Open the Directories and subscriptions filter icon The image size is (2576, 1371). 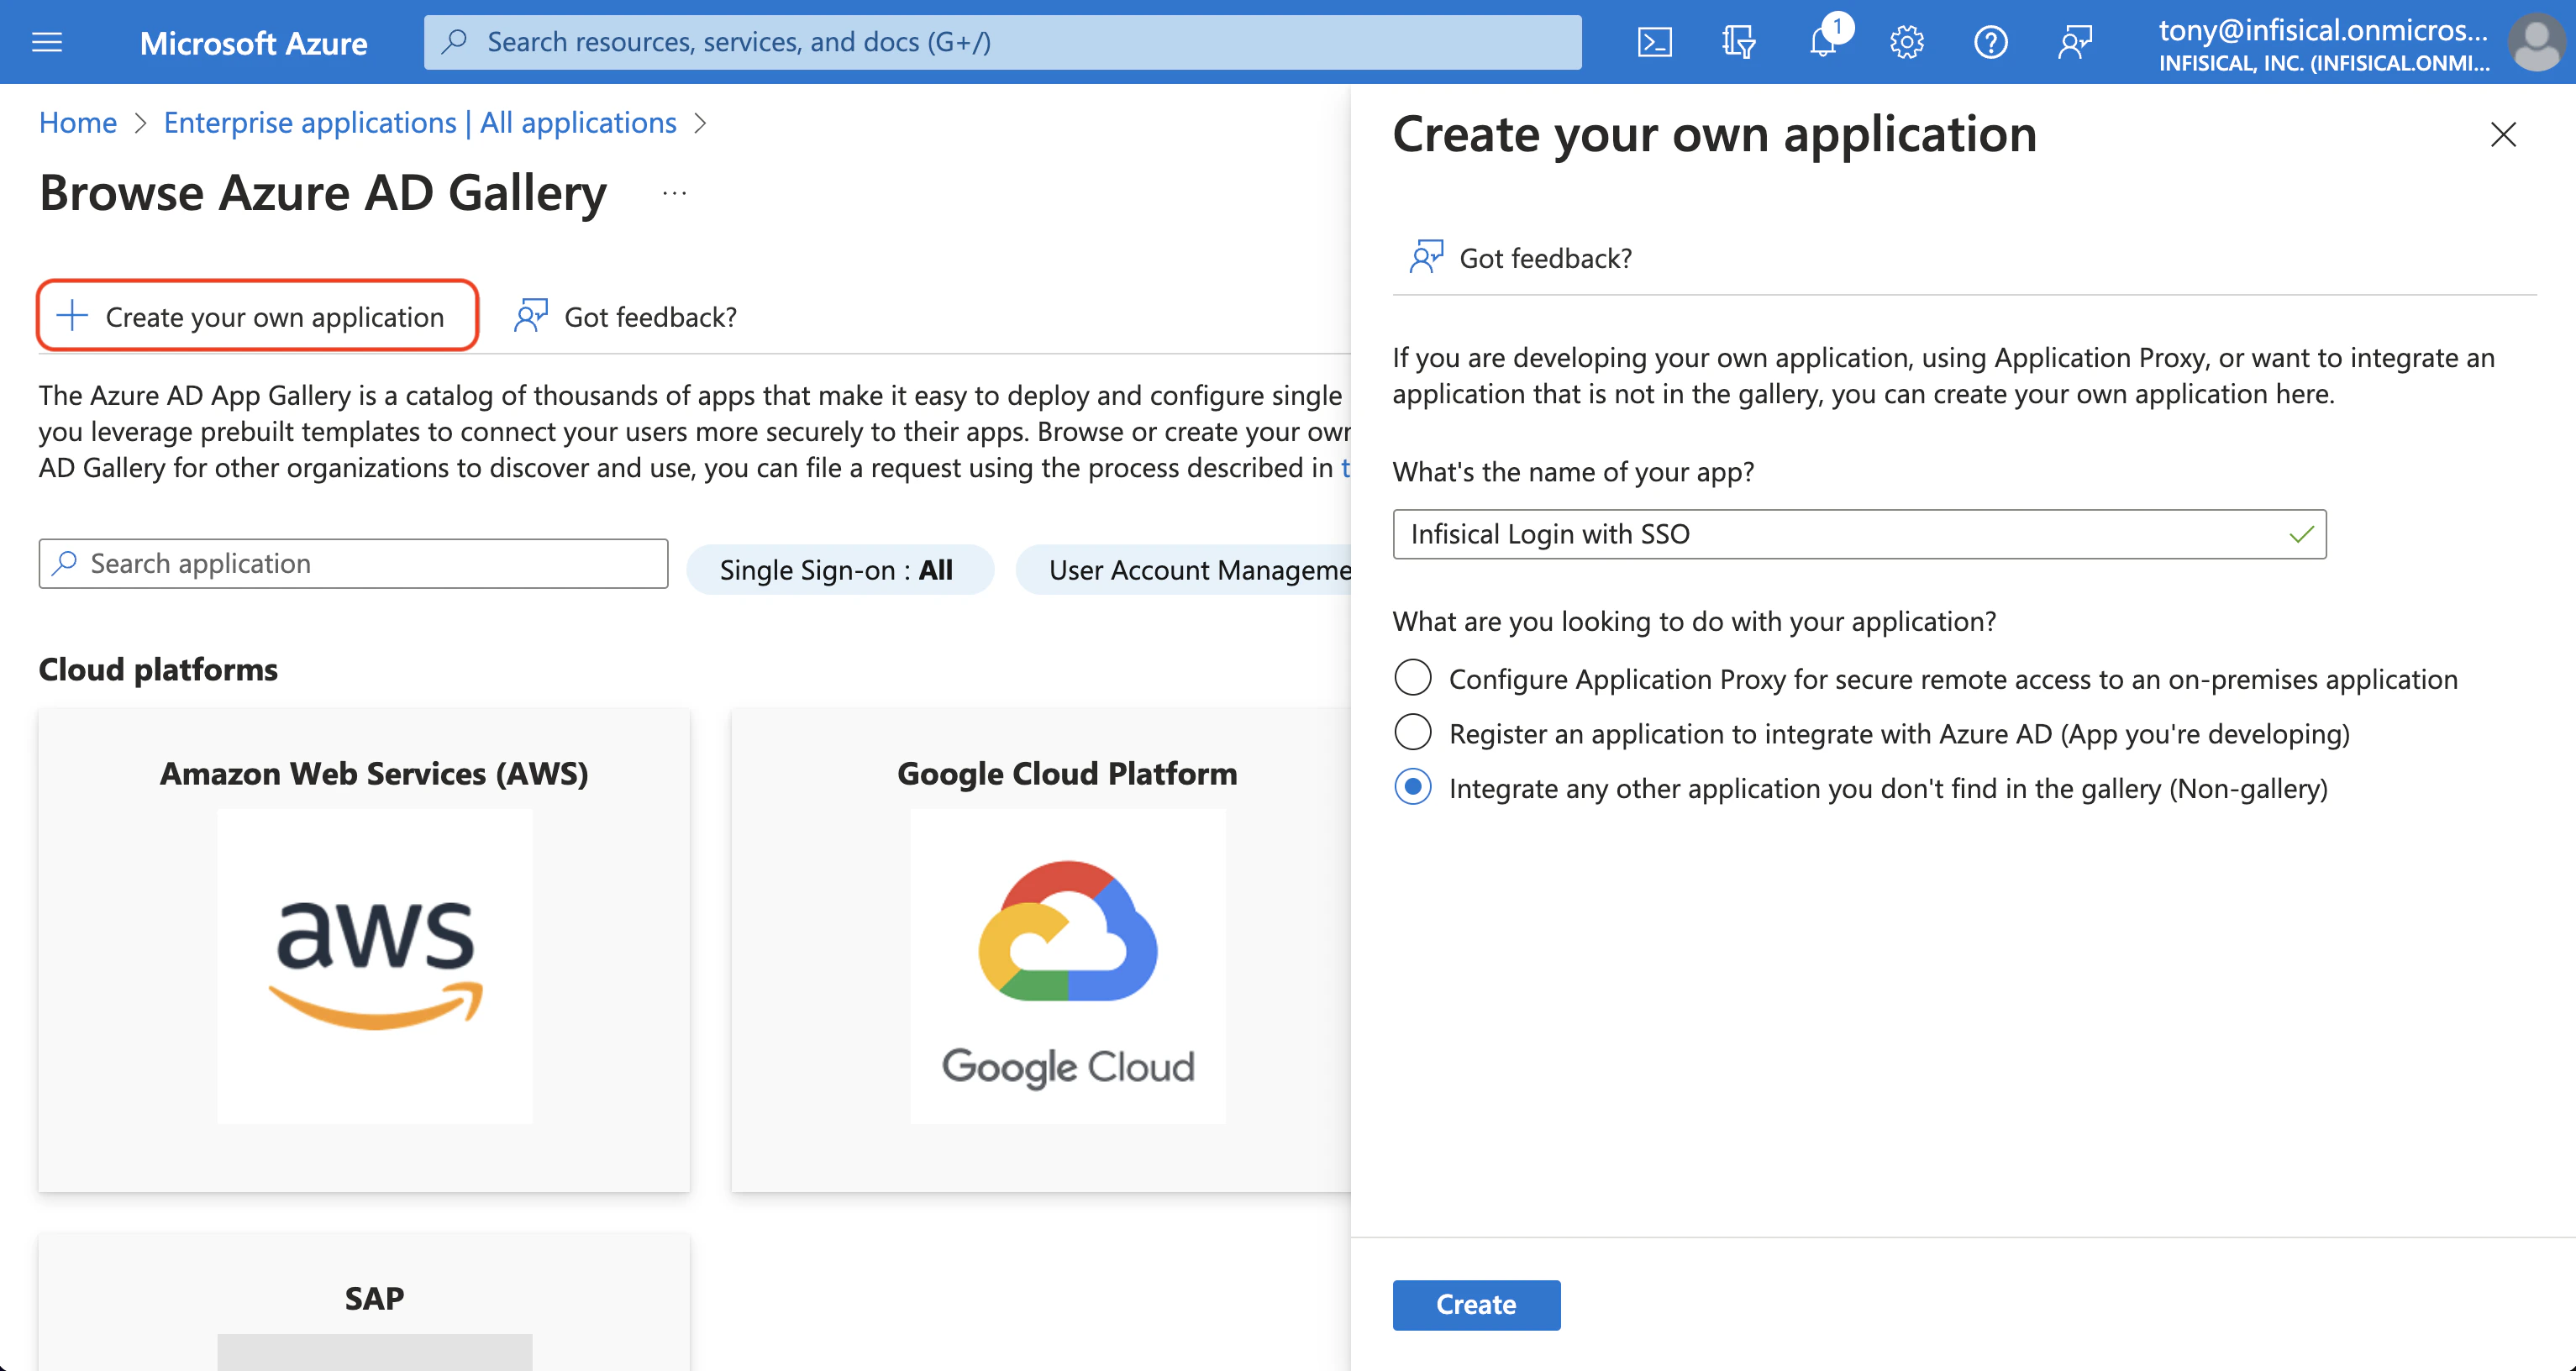[1738, 42]
